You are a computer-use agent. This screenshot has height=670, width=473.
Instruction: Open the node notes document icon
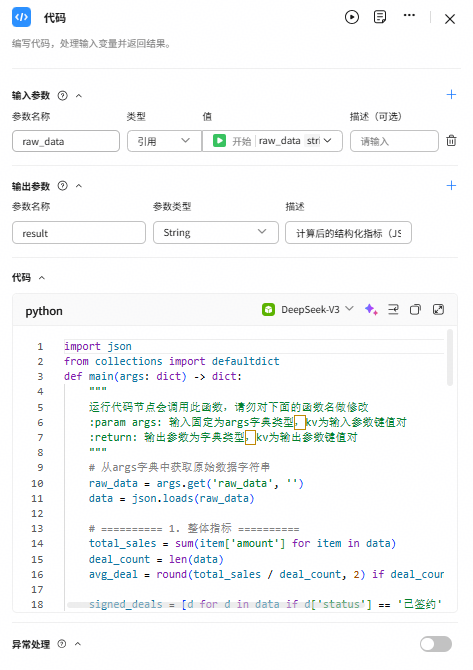pos(380,18)
